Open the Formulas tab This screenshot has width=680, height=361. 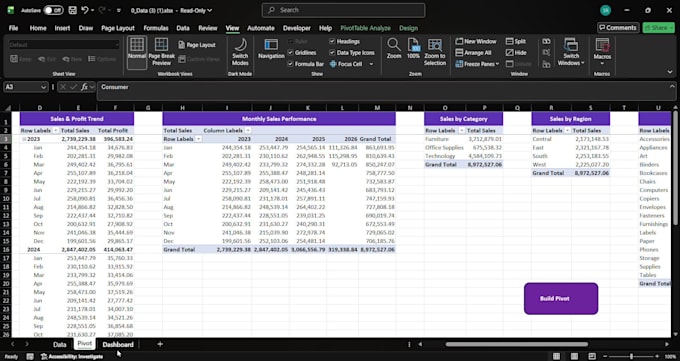[156, 28]
